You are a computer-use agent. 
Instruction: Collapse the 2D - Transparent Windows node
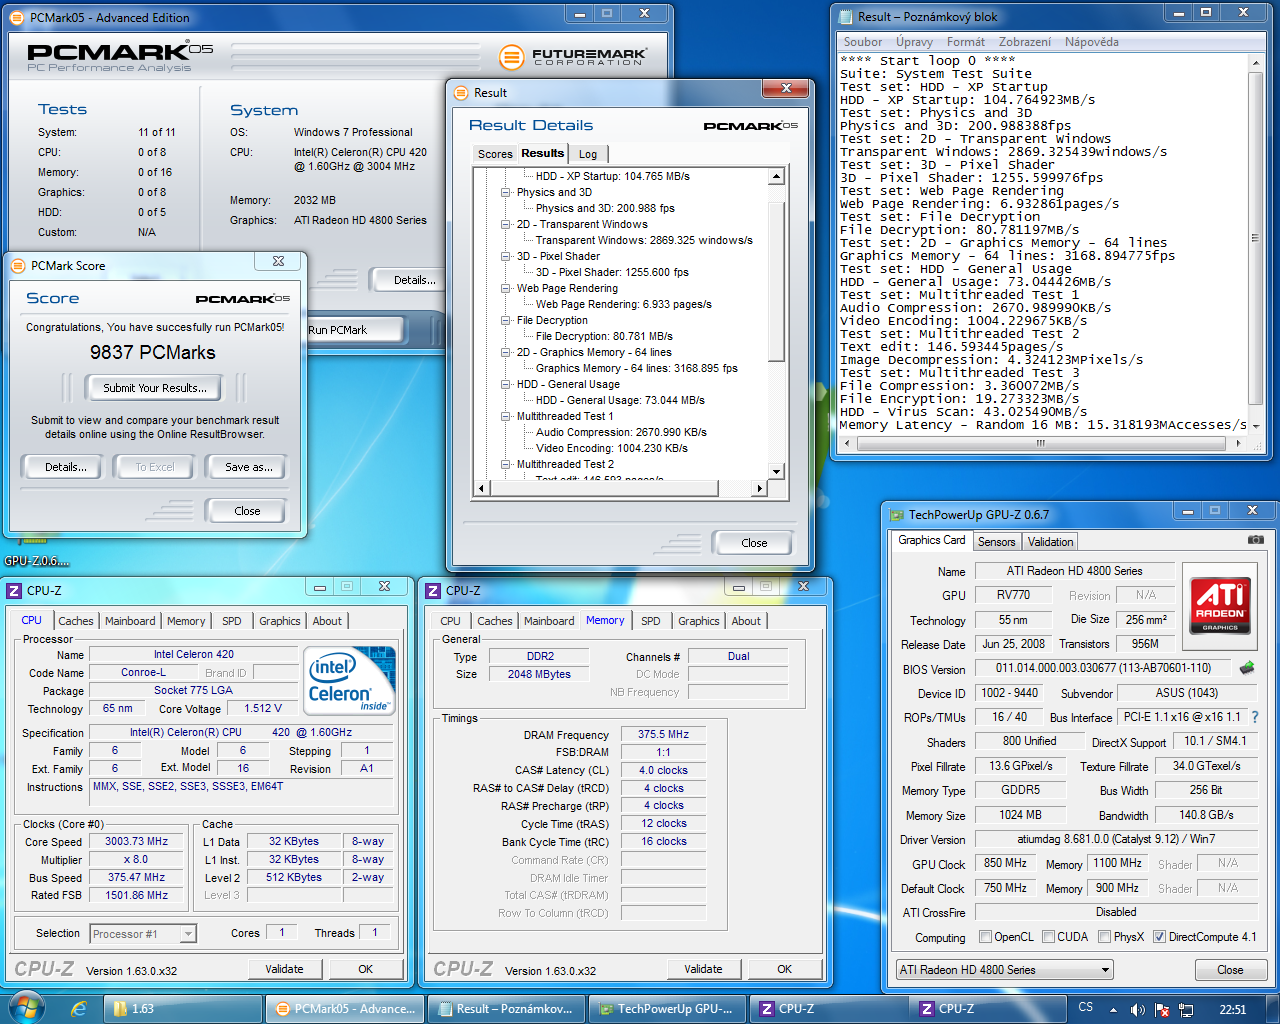click(x=506, y=224)
